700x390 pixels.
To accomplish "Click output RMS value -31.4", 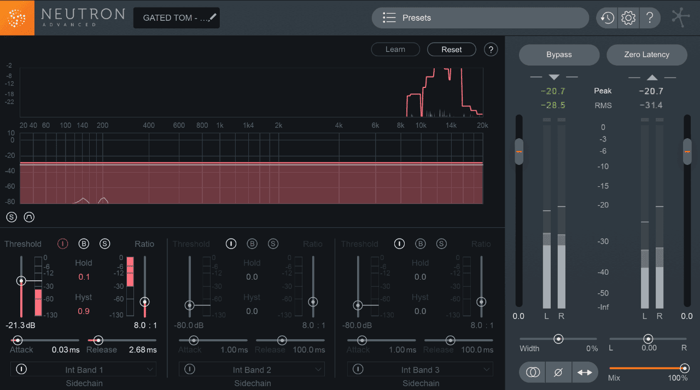I will point(651,105).
